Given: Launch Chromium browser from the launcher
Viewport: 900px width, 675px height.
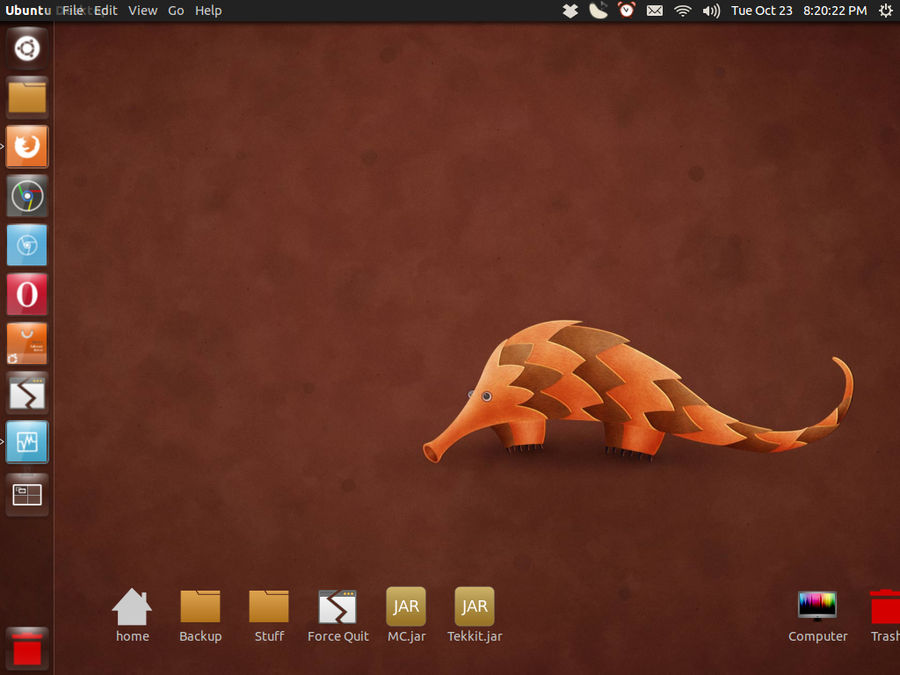Looking at the screenshot, I should (x=27, y=245).
